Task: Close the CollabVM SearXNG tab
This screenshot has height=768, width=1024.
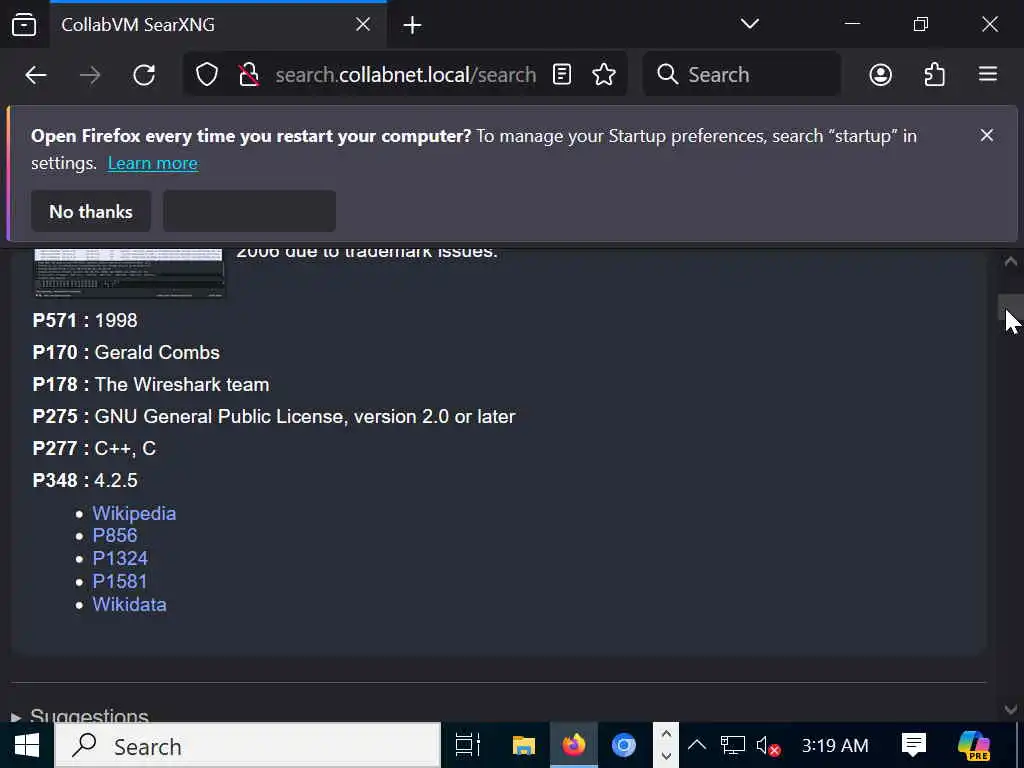Action: point(363,25)
